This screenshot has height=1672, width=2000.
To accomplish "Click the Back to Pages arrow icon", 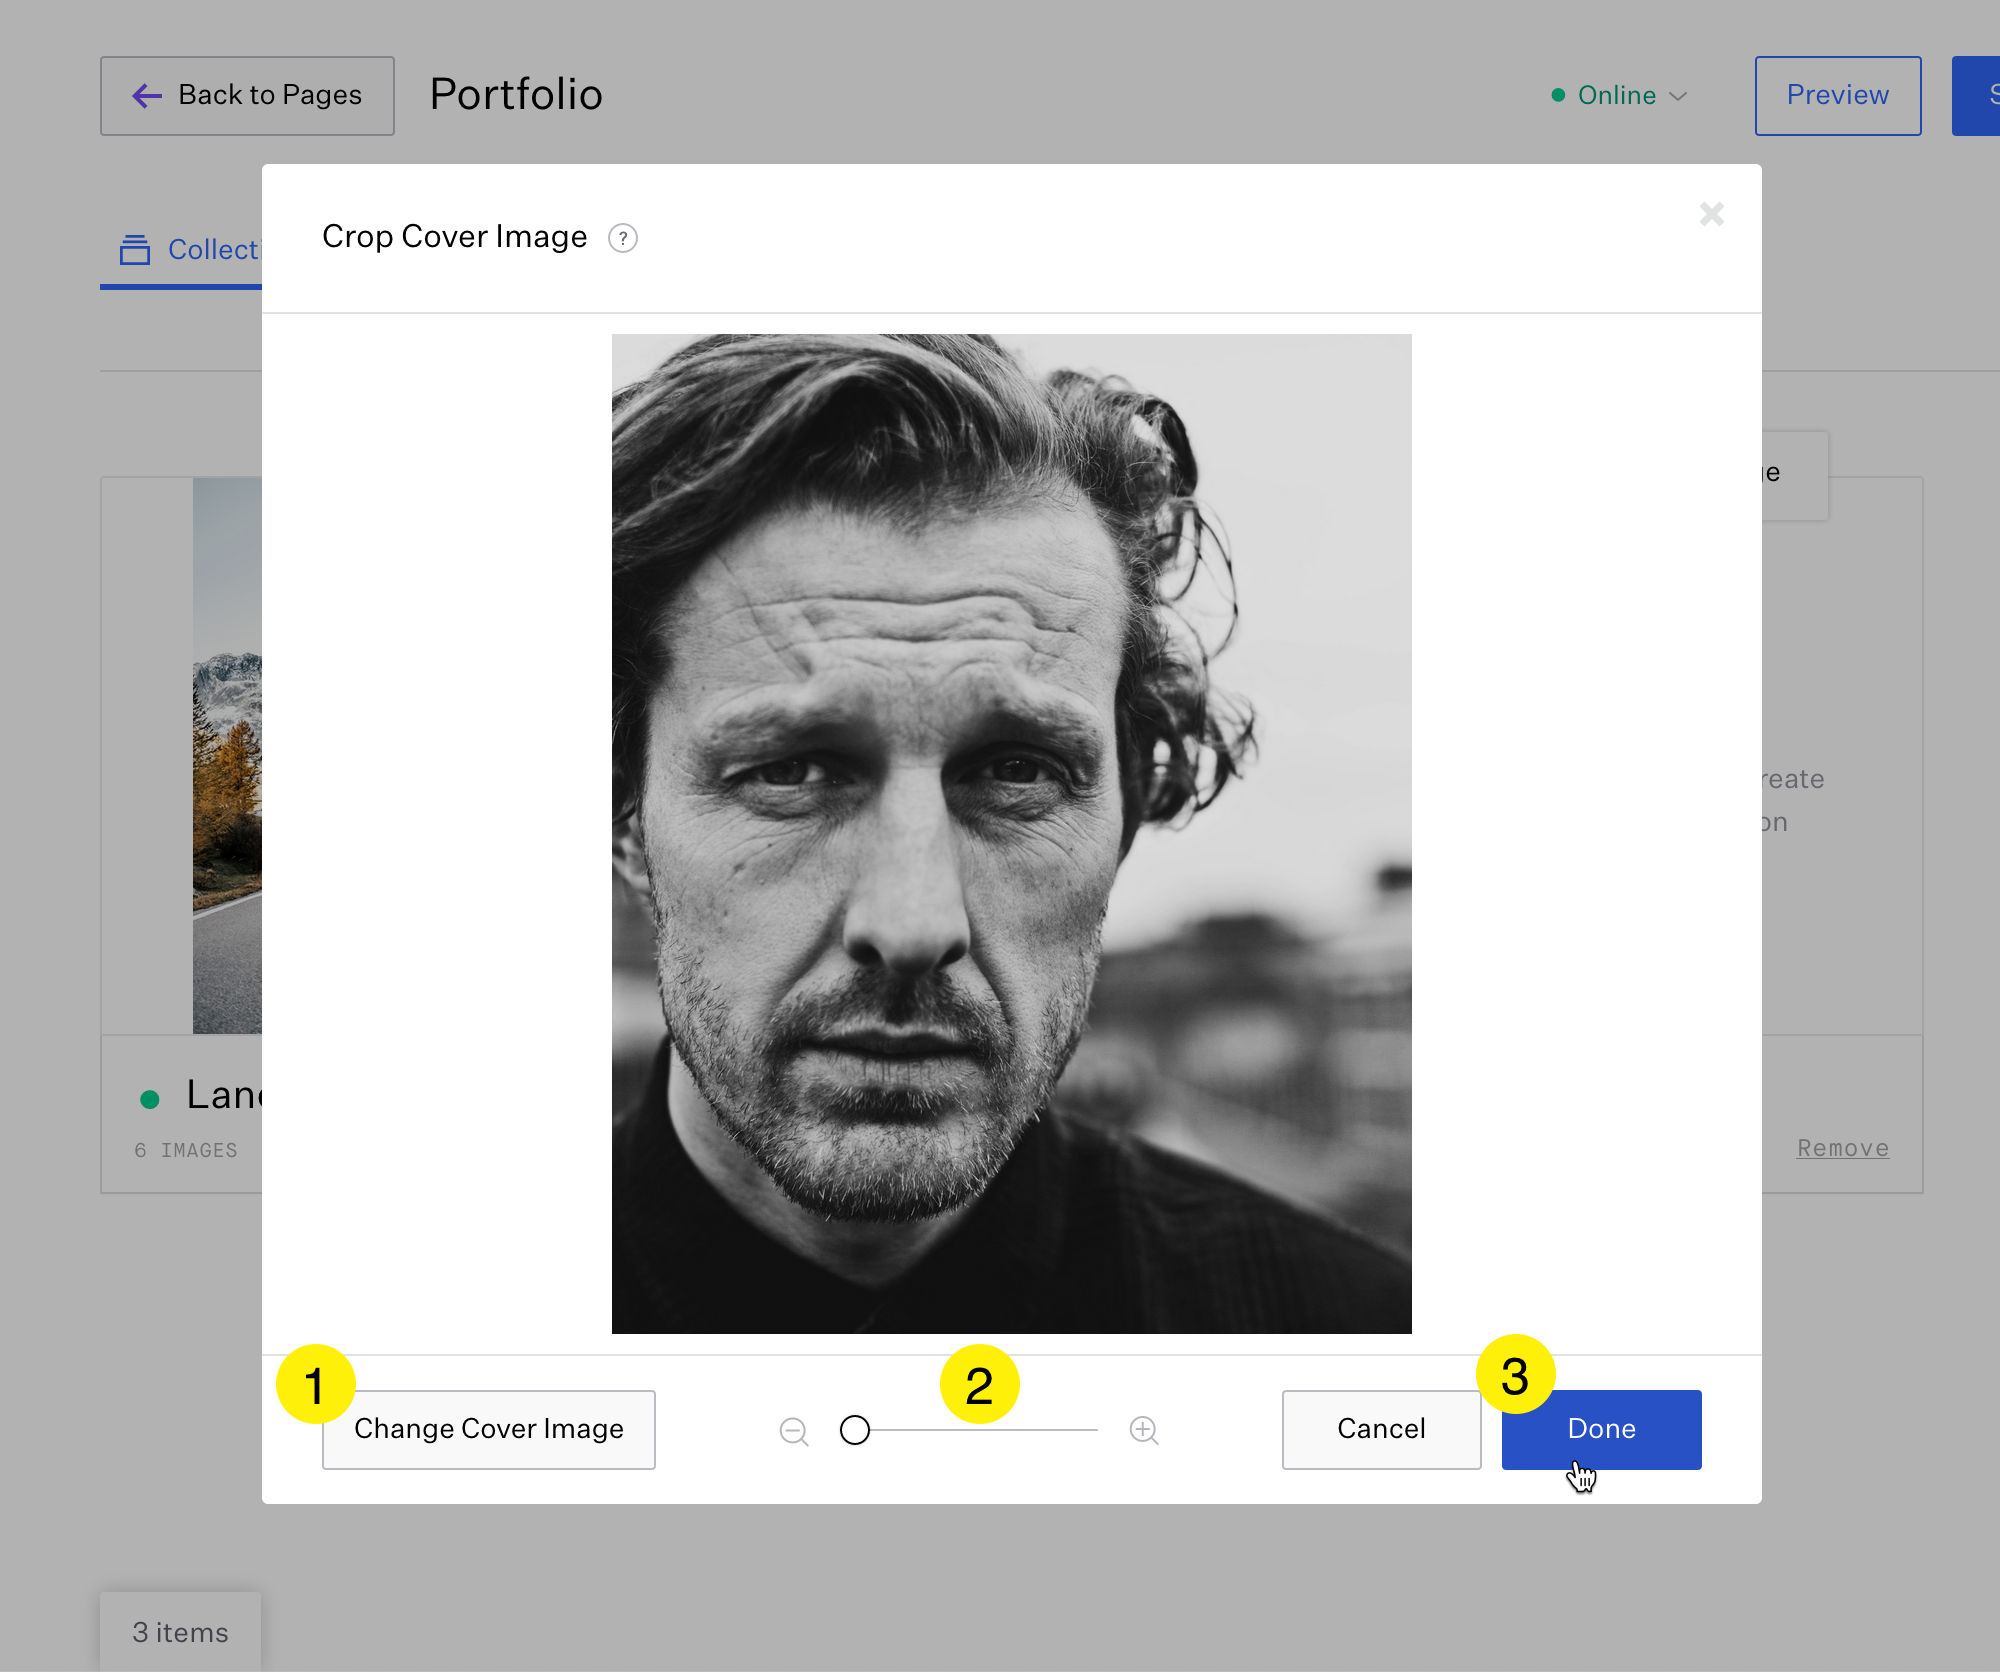I will [147, 95].
